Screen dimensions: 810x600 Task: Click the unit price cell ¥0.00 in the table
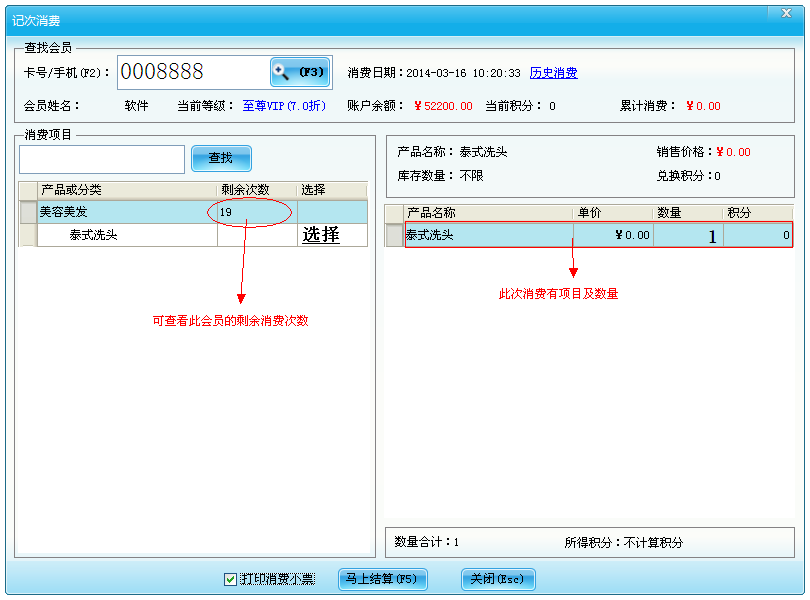tap(613, 235)
